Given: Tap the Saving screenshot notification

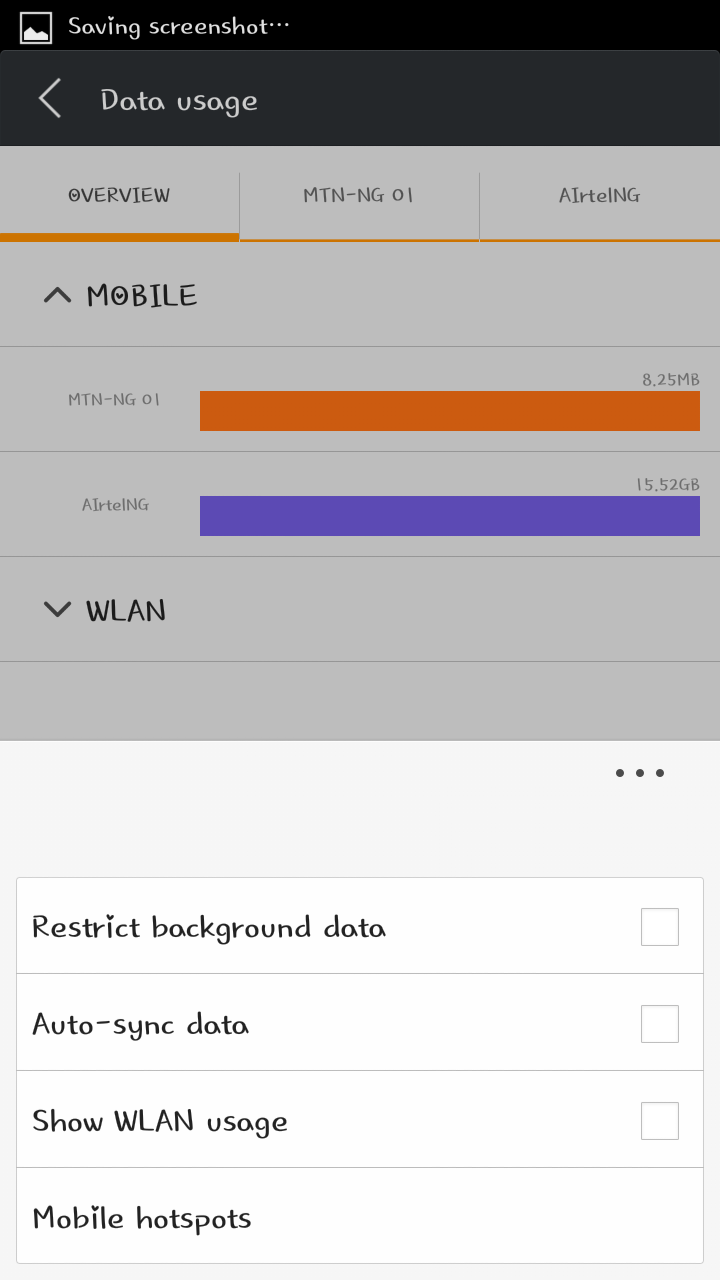Looking at the screenshot, I should (178, 26).
